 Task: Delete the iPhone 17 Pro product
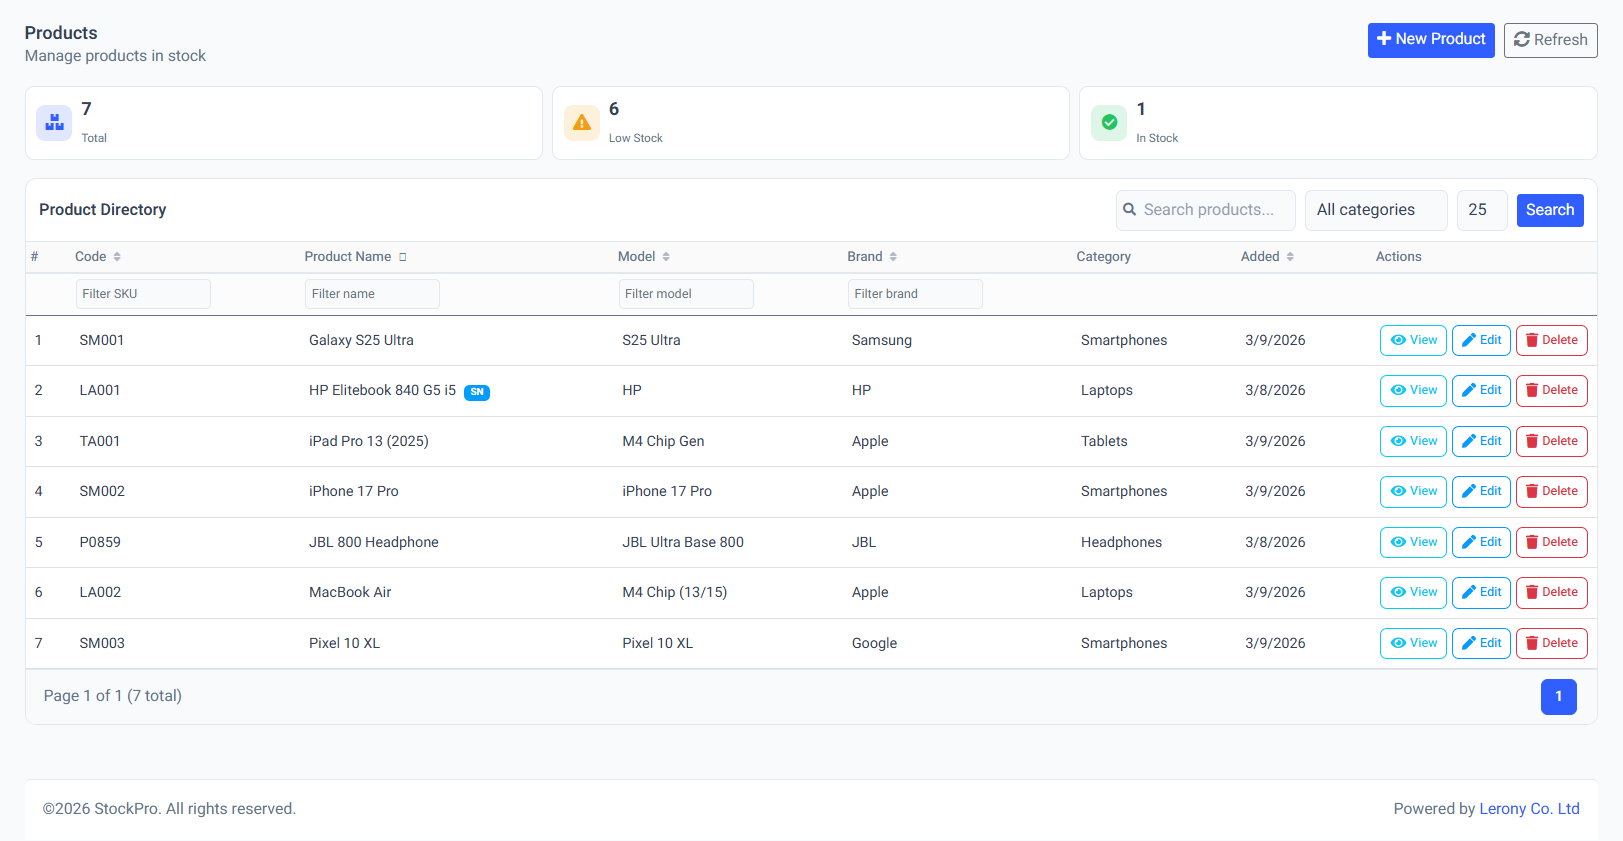pyautogui.click(x=1551, y=492)
